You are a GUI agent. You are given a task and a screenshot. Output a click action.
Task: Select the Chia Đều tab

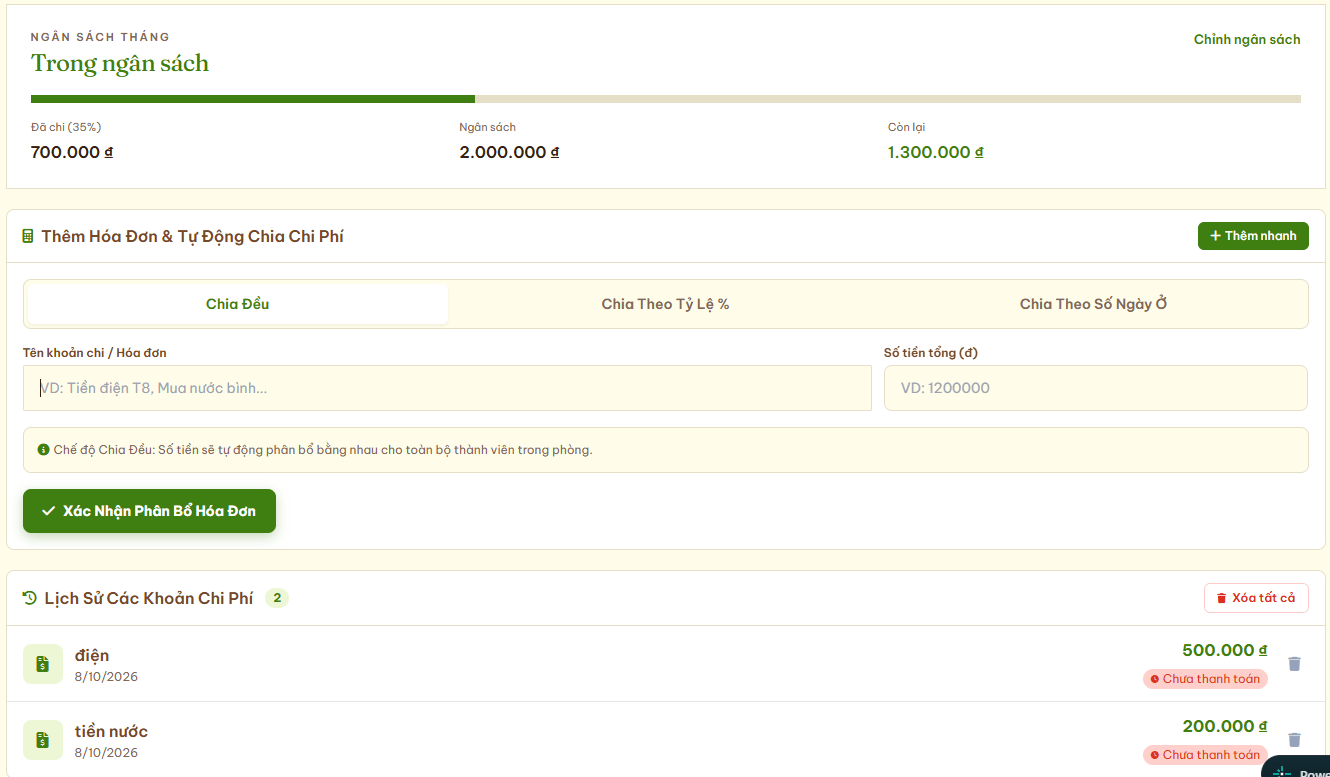click(x=237, y=304)
